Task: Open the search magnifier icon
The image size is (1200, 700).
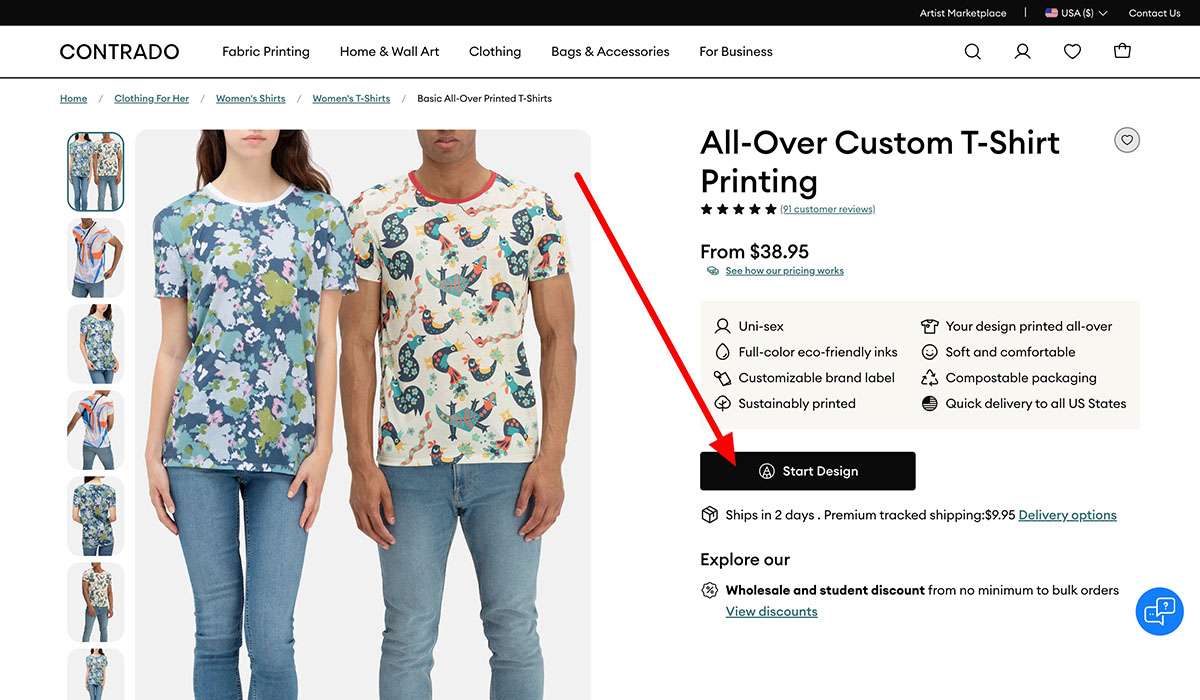Action: click(972, 52)
